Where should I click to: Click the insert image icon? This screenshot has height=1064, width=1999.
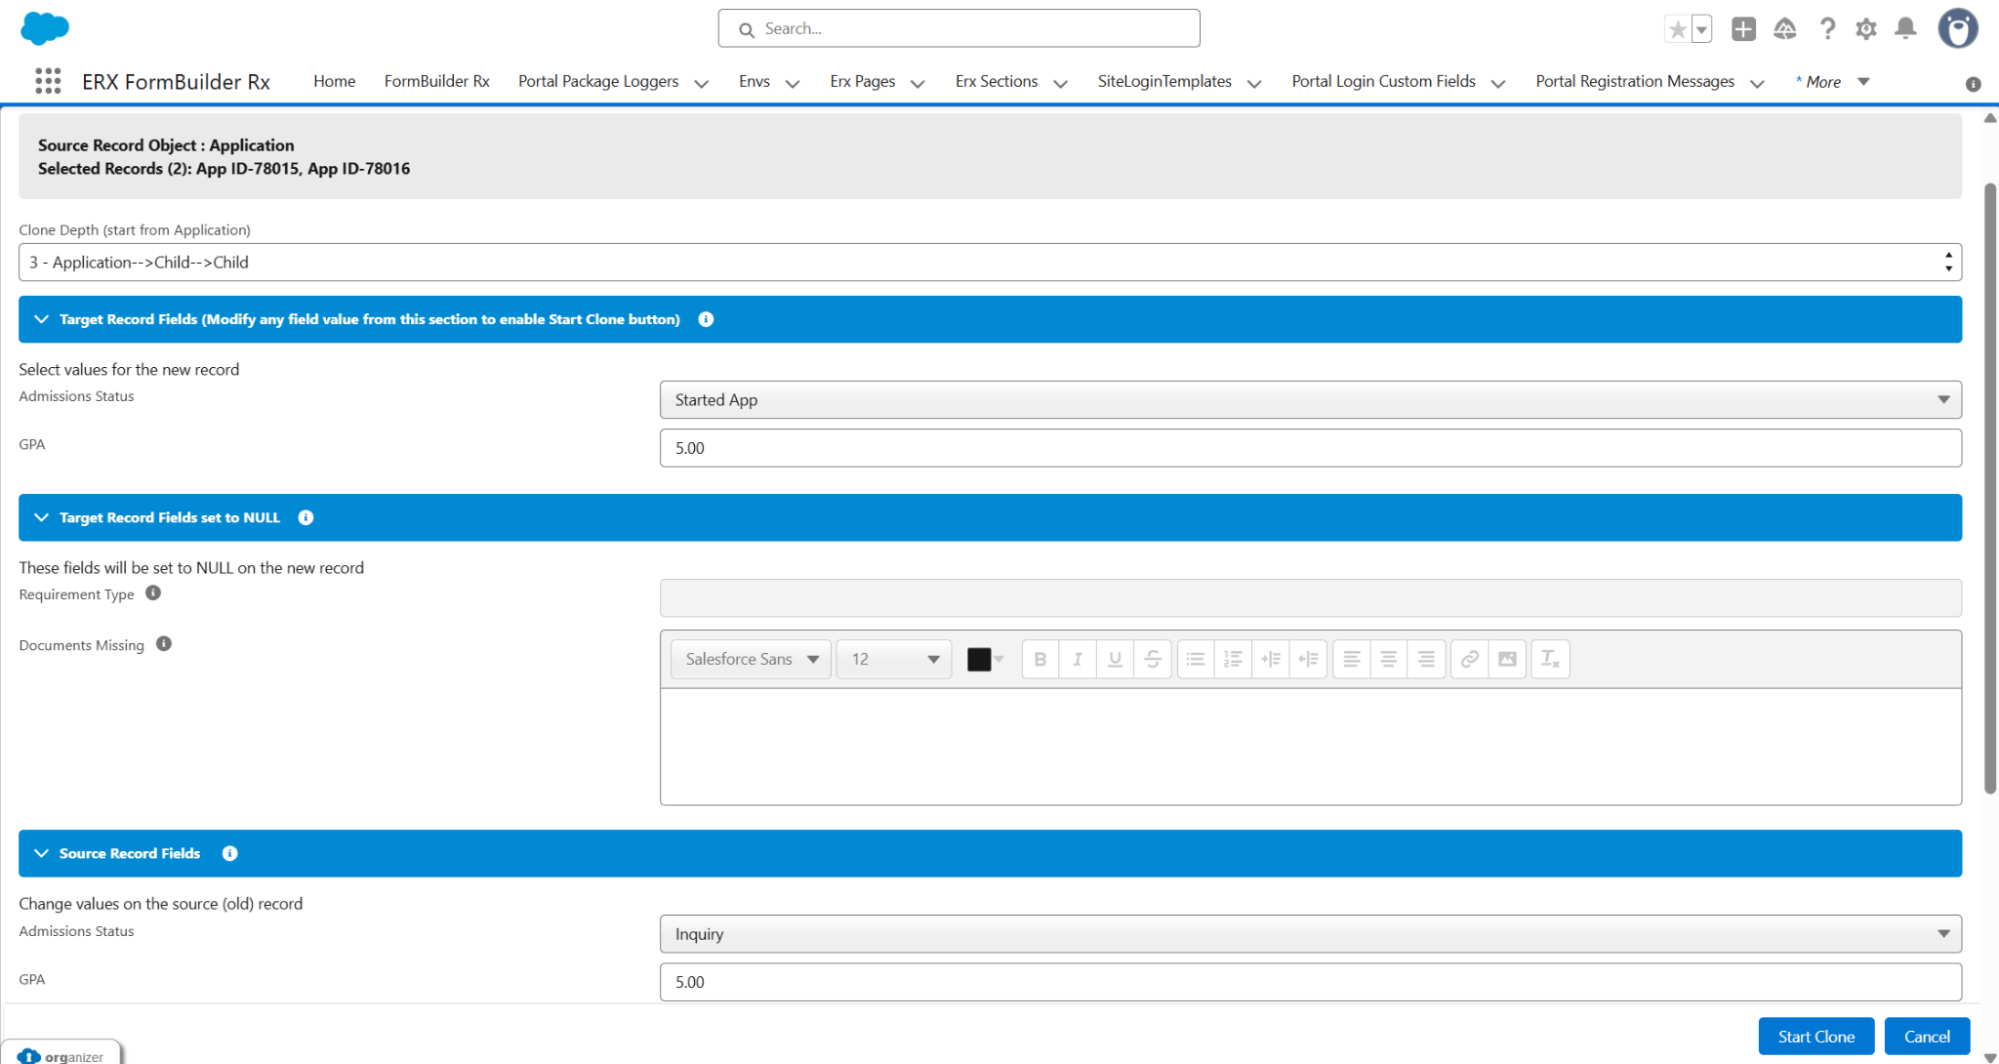coord(1507,659)
